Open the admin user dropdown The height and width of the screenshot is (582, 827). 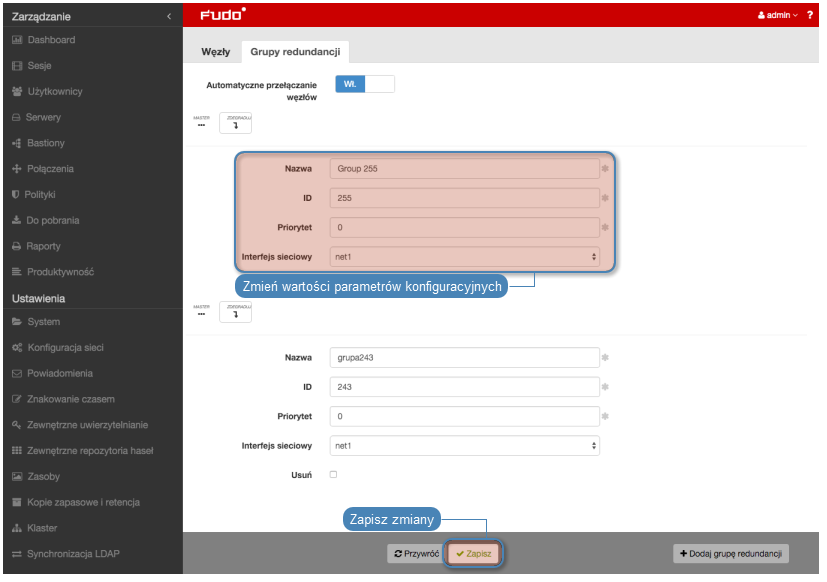pyautogui.click(x=778, y=15)
